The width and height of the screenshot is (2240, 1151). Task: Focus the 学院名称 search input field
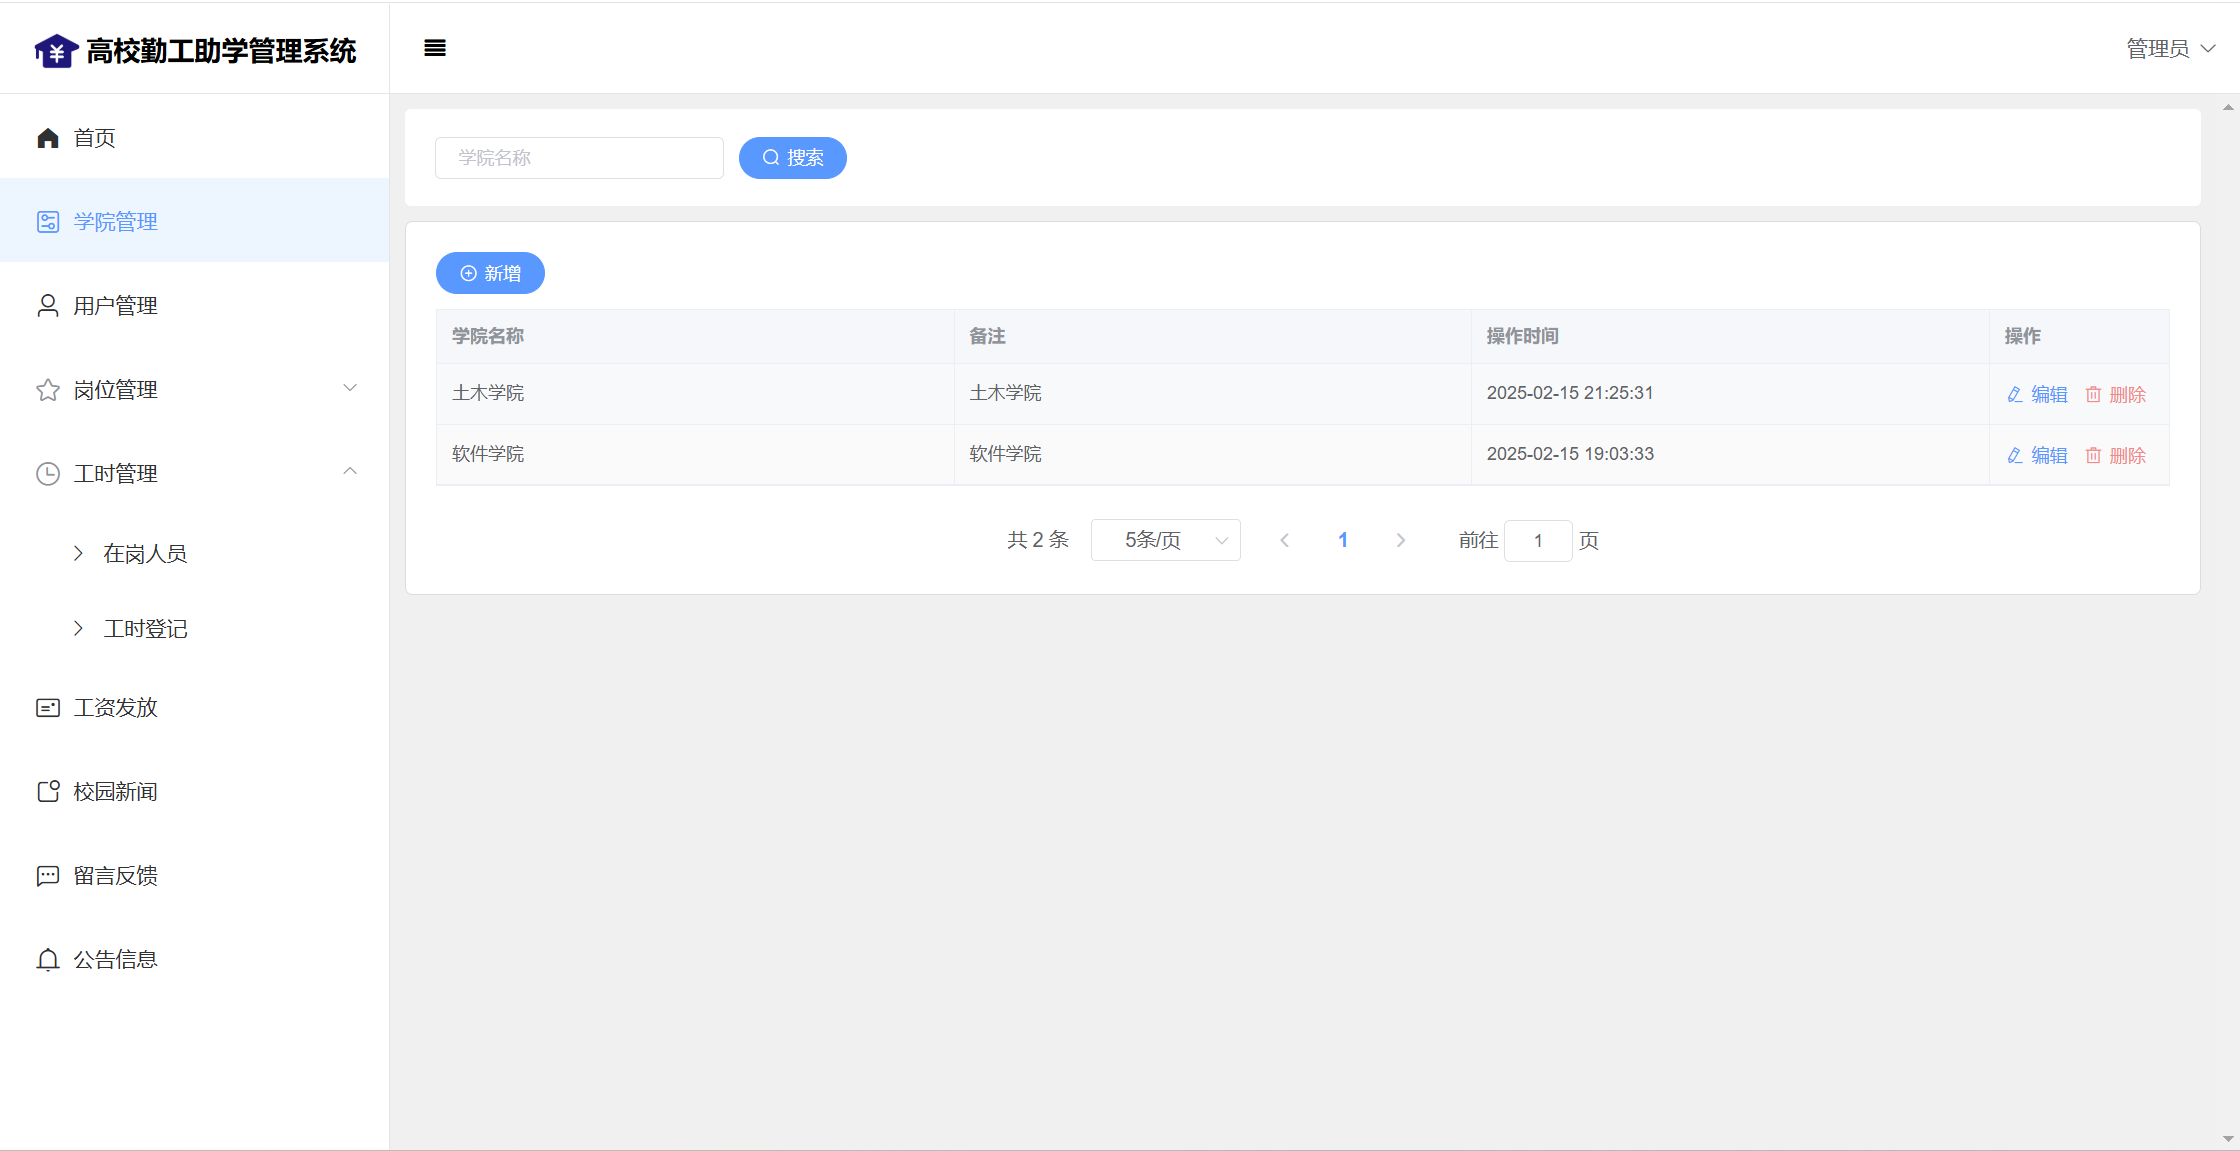[x=579, y=158]
